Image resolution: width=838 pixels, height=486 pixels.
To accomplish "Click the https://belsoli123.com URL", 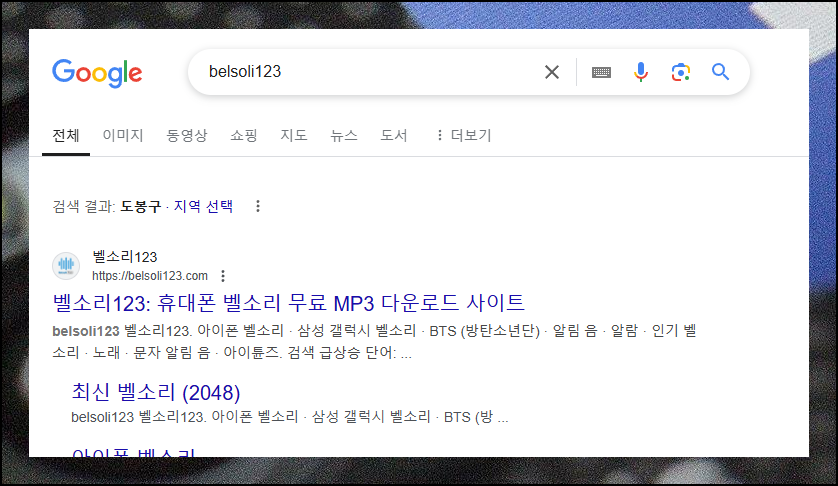I will (x=150, y=276).
